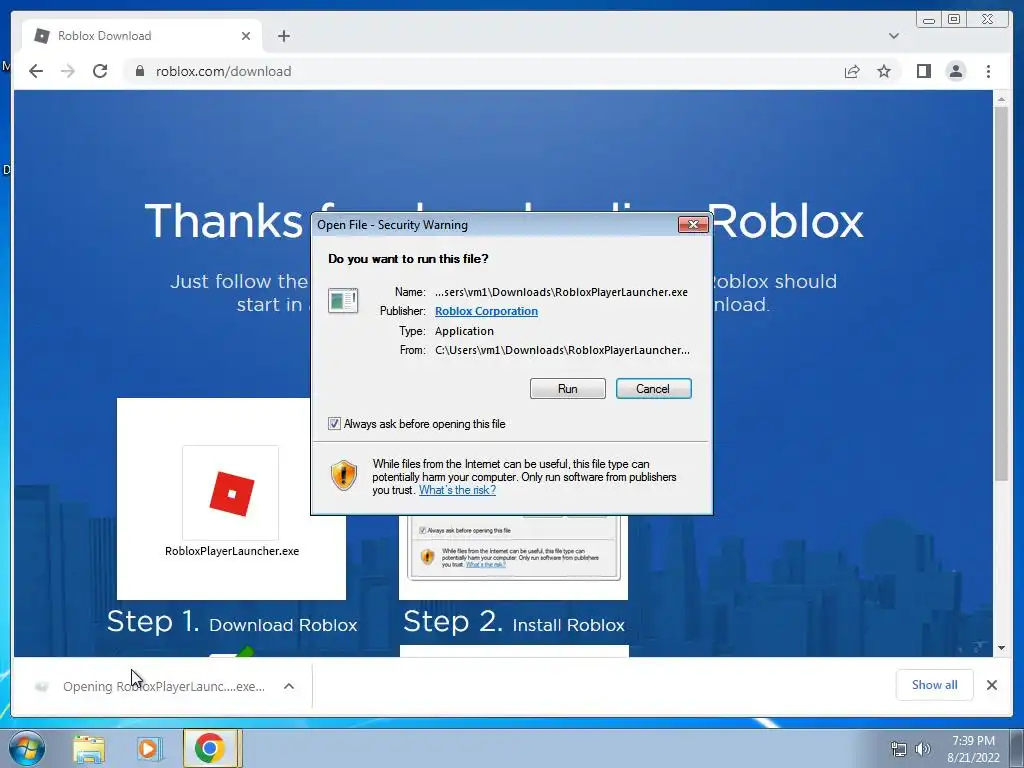The width and height of the screenshot is (1024, 768).
Task: Open Chrome three-dot menu
Action: pyautogui.click(x=988, y=71)
